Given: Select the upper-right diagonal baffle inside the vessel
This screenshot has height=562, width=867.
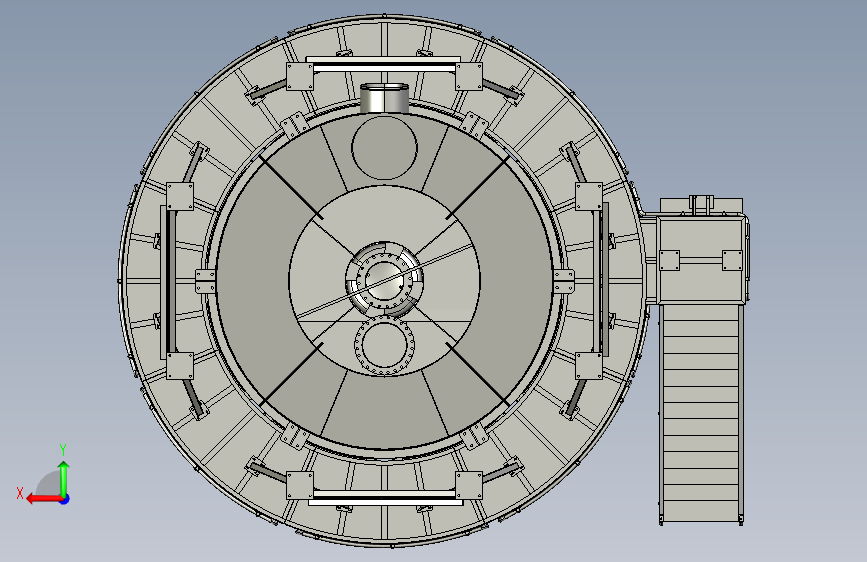Looking at the screenshot, I should pos(478,187).
